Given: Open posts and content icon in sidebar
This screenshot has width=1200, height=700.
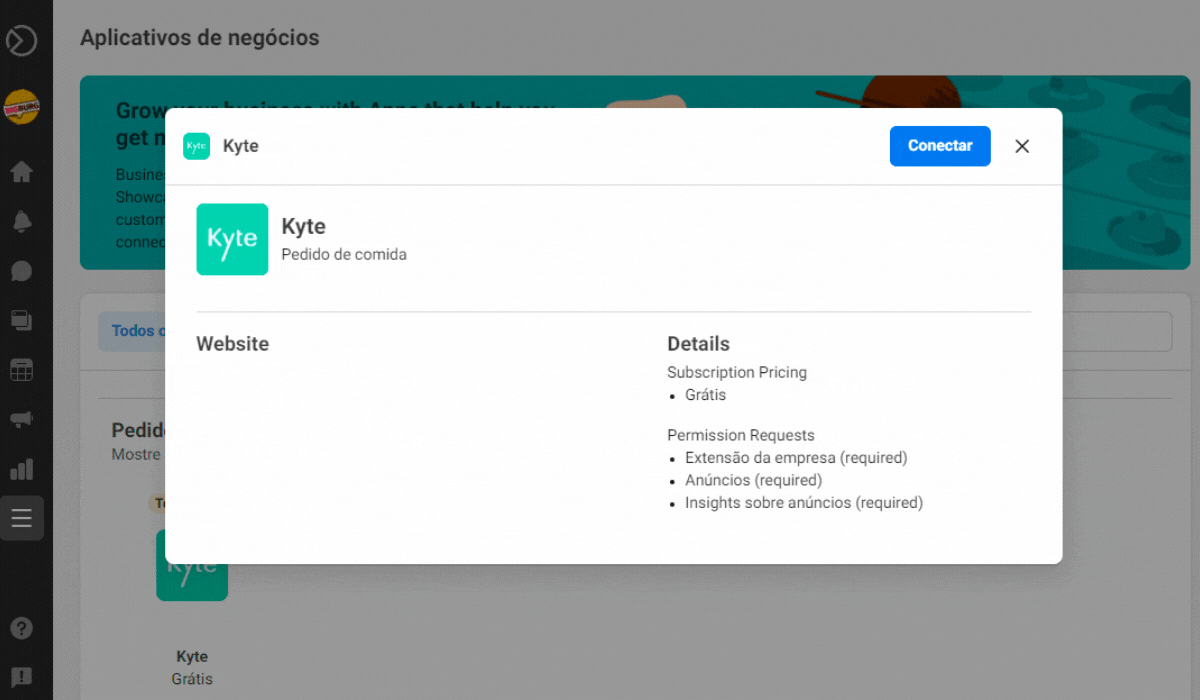Looking at the screenshot, I should point(21,320).
